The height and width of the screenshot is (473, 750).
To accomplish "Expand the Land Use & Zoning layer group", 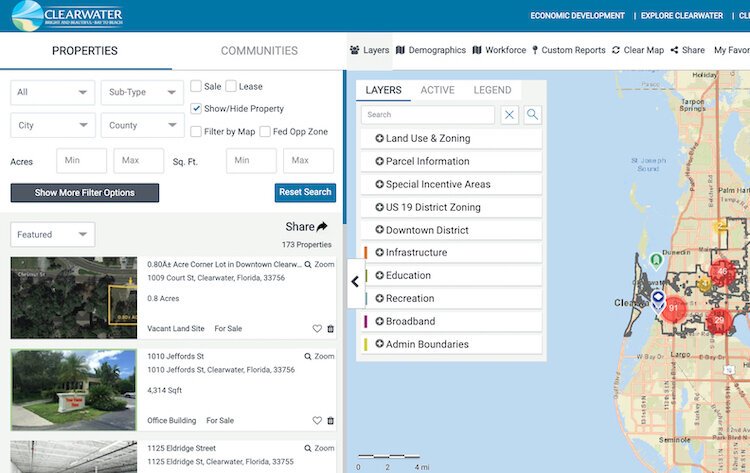I will pos(380,138).
